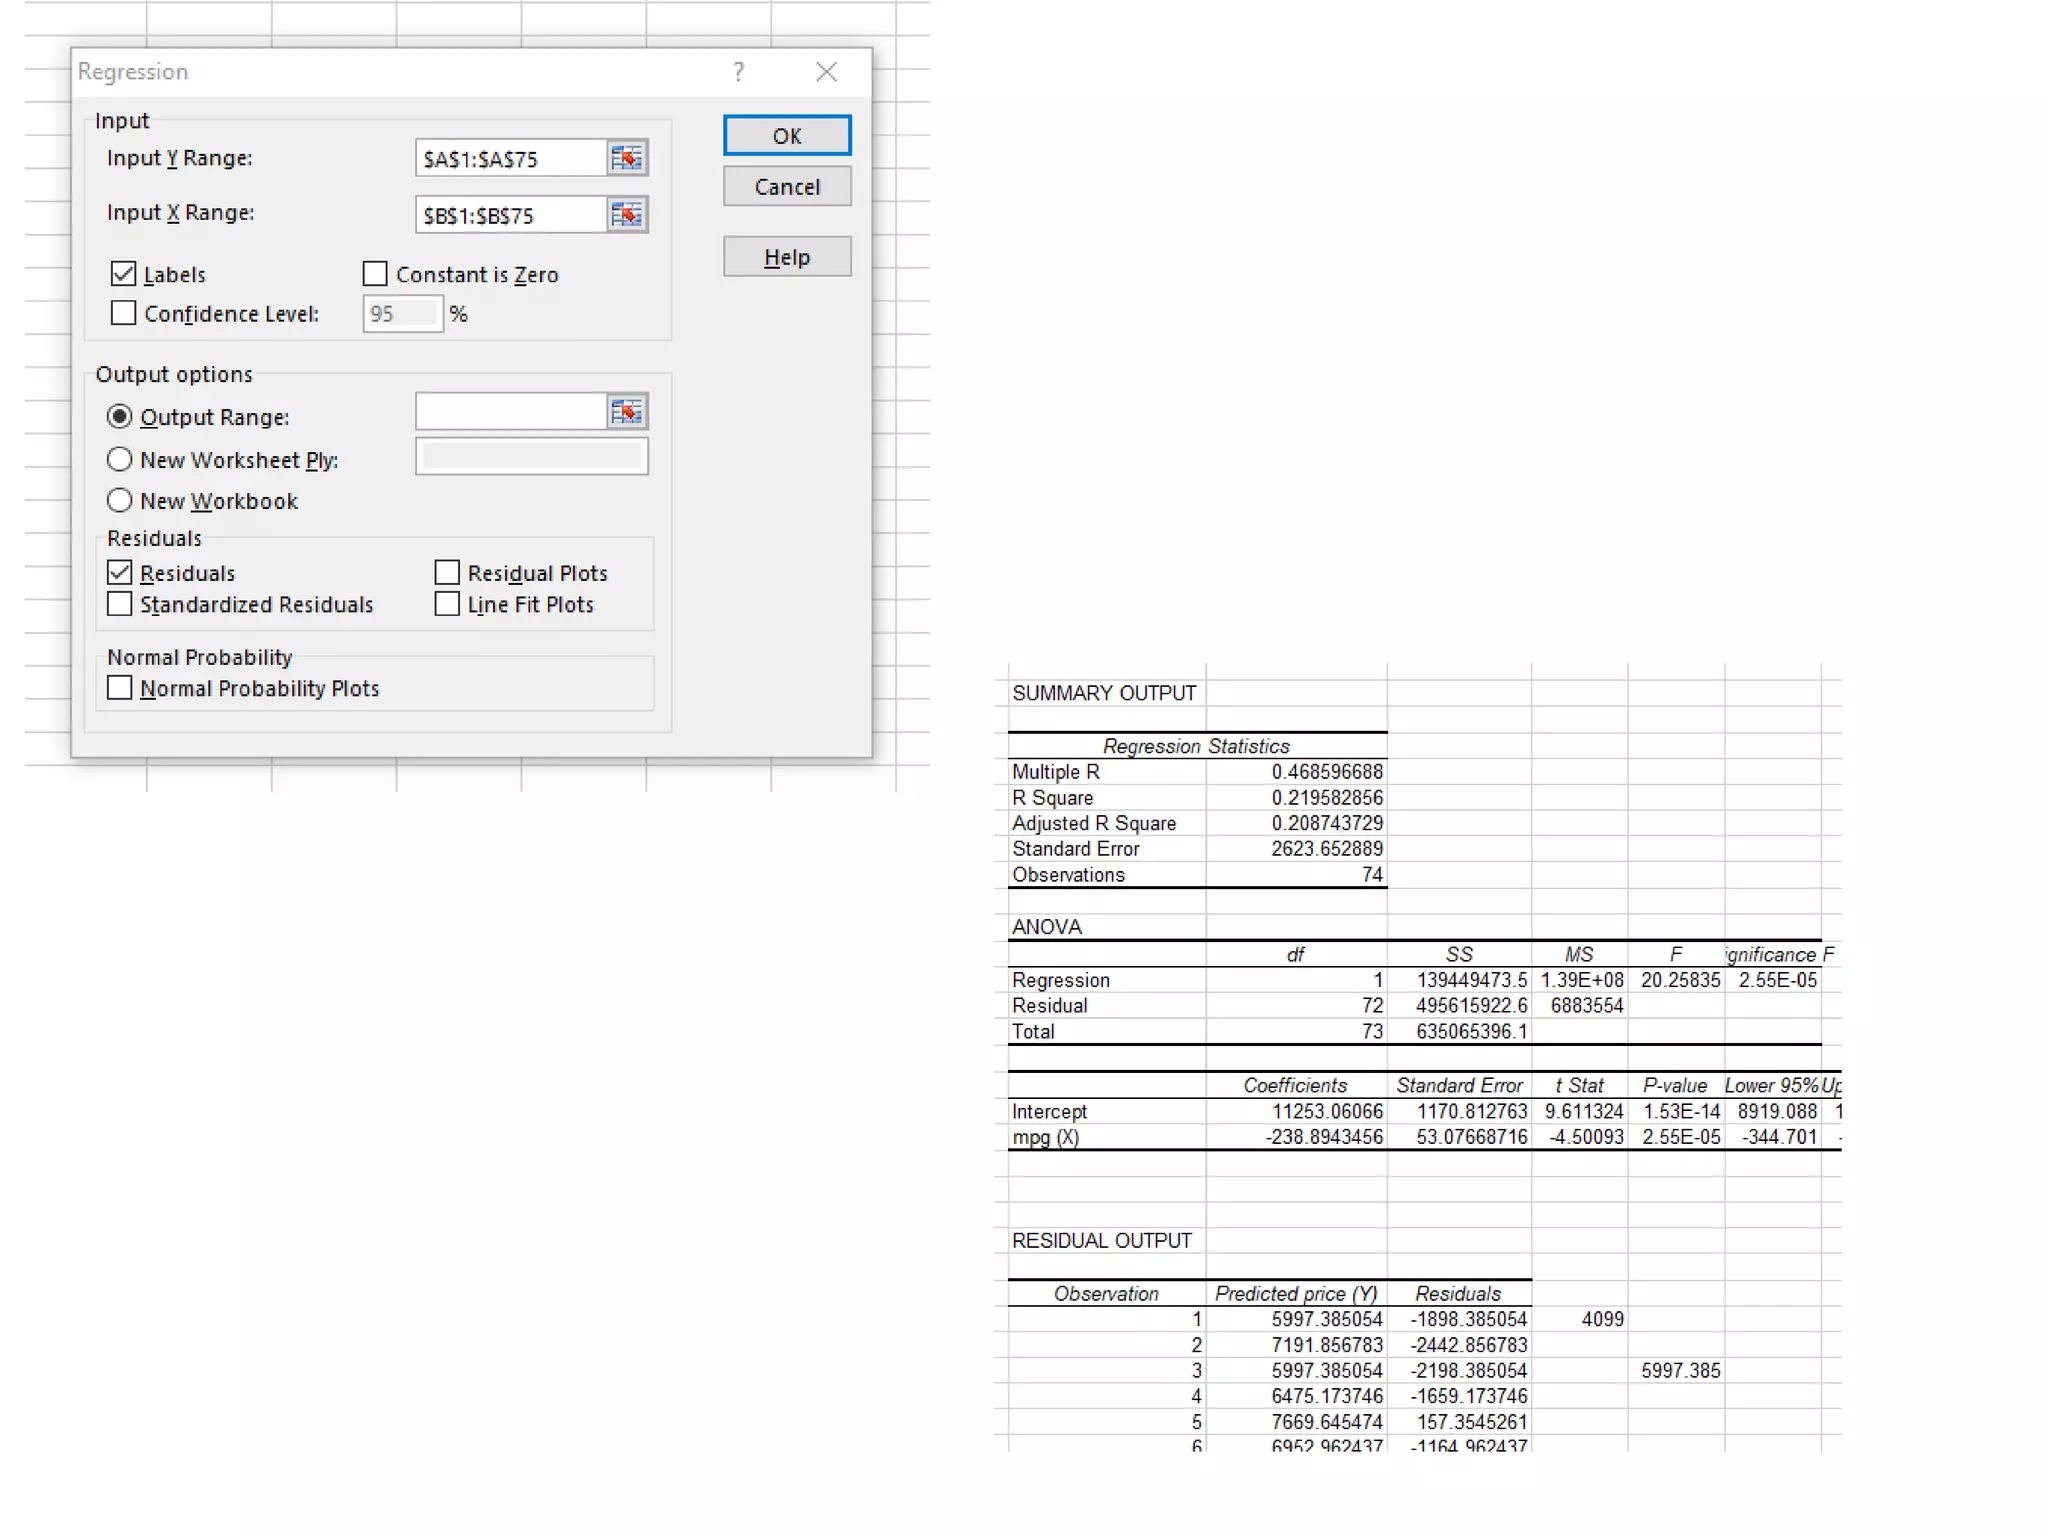This screenshot has height=1536, width=2048.
Task: Click the Input Y Range field
Action: tap(511, 159)
